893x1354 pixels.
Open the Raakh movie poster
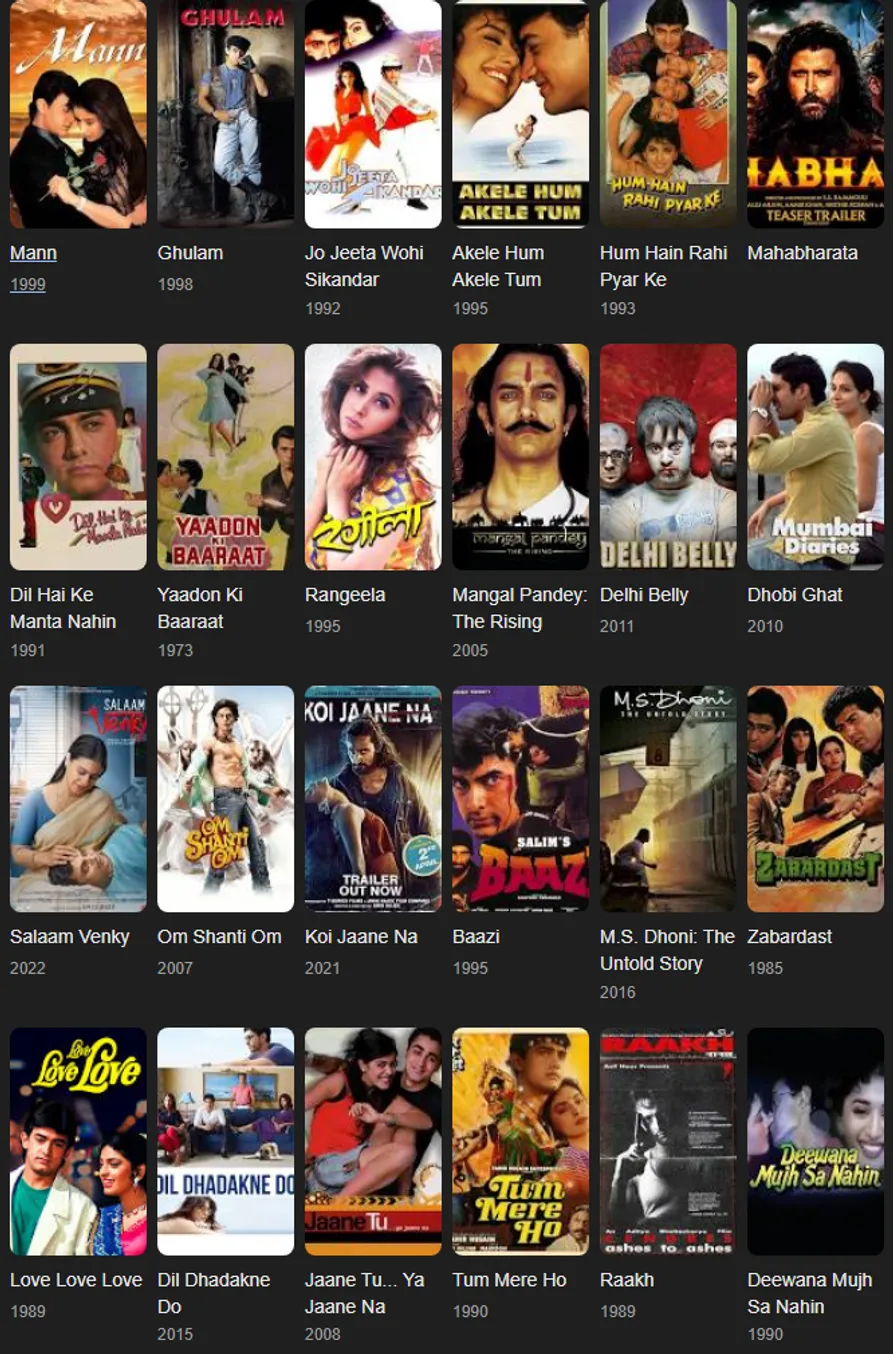[x=668, y=1141]
